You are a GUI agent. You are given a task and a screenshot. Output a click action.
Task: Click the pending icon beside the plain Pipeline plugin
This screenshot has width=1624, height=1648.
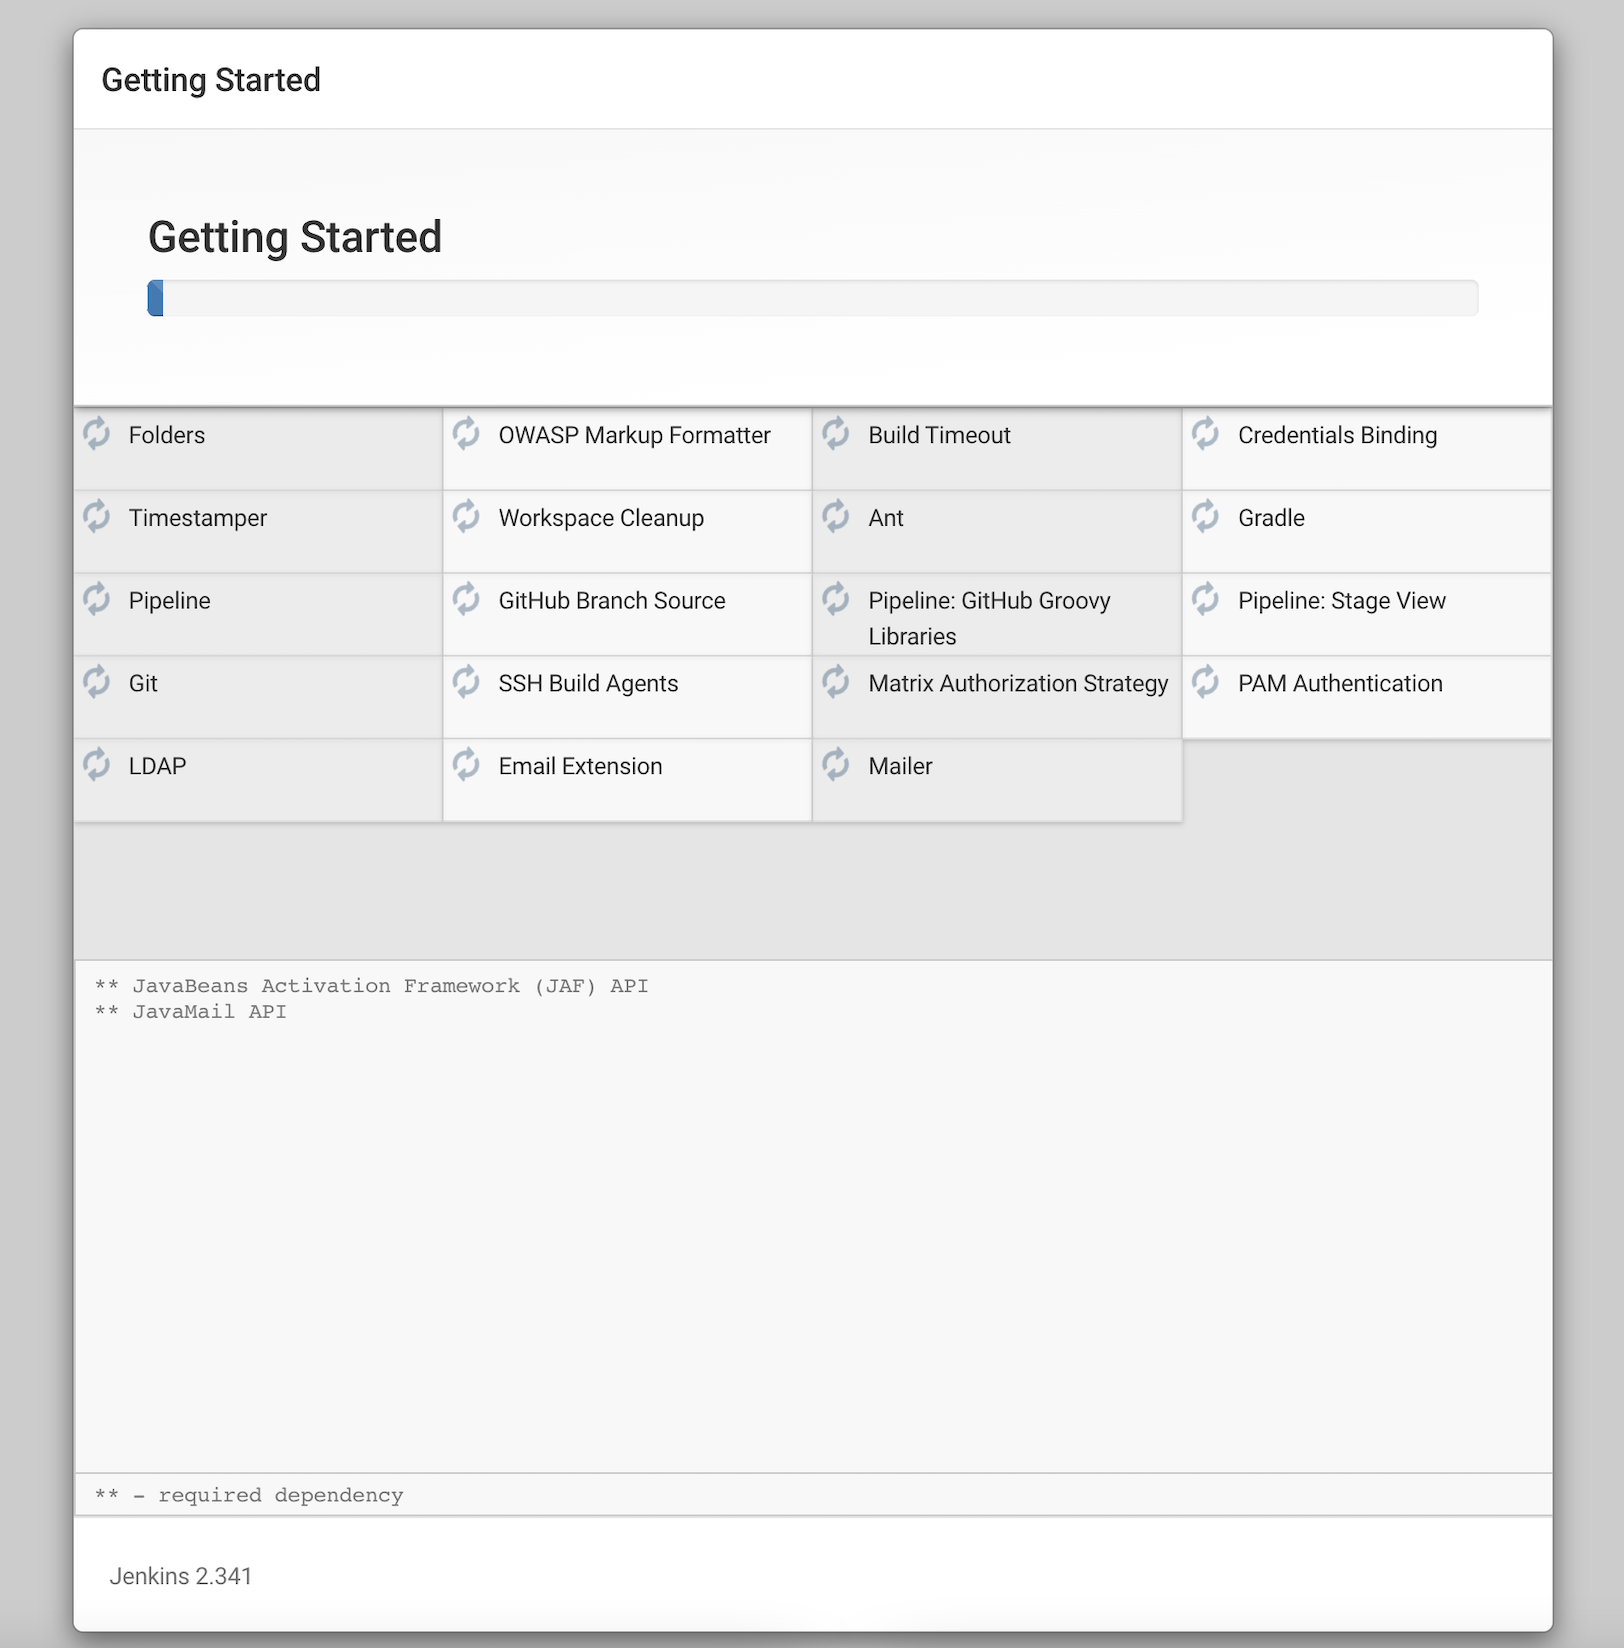[x=97, y=599]
